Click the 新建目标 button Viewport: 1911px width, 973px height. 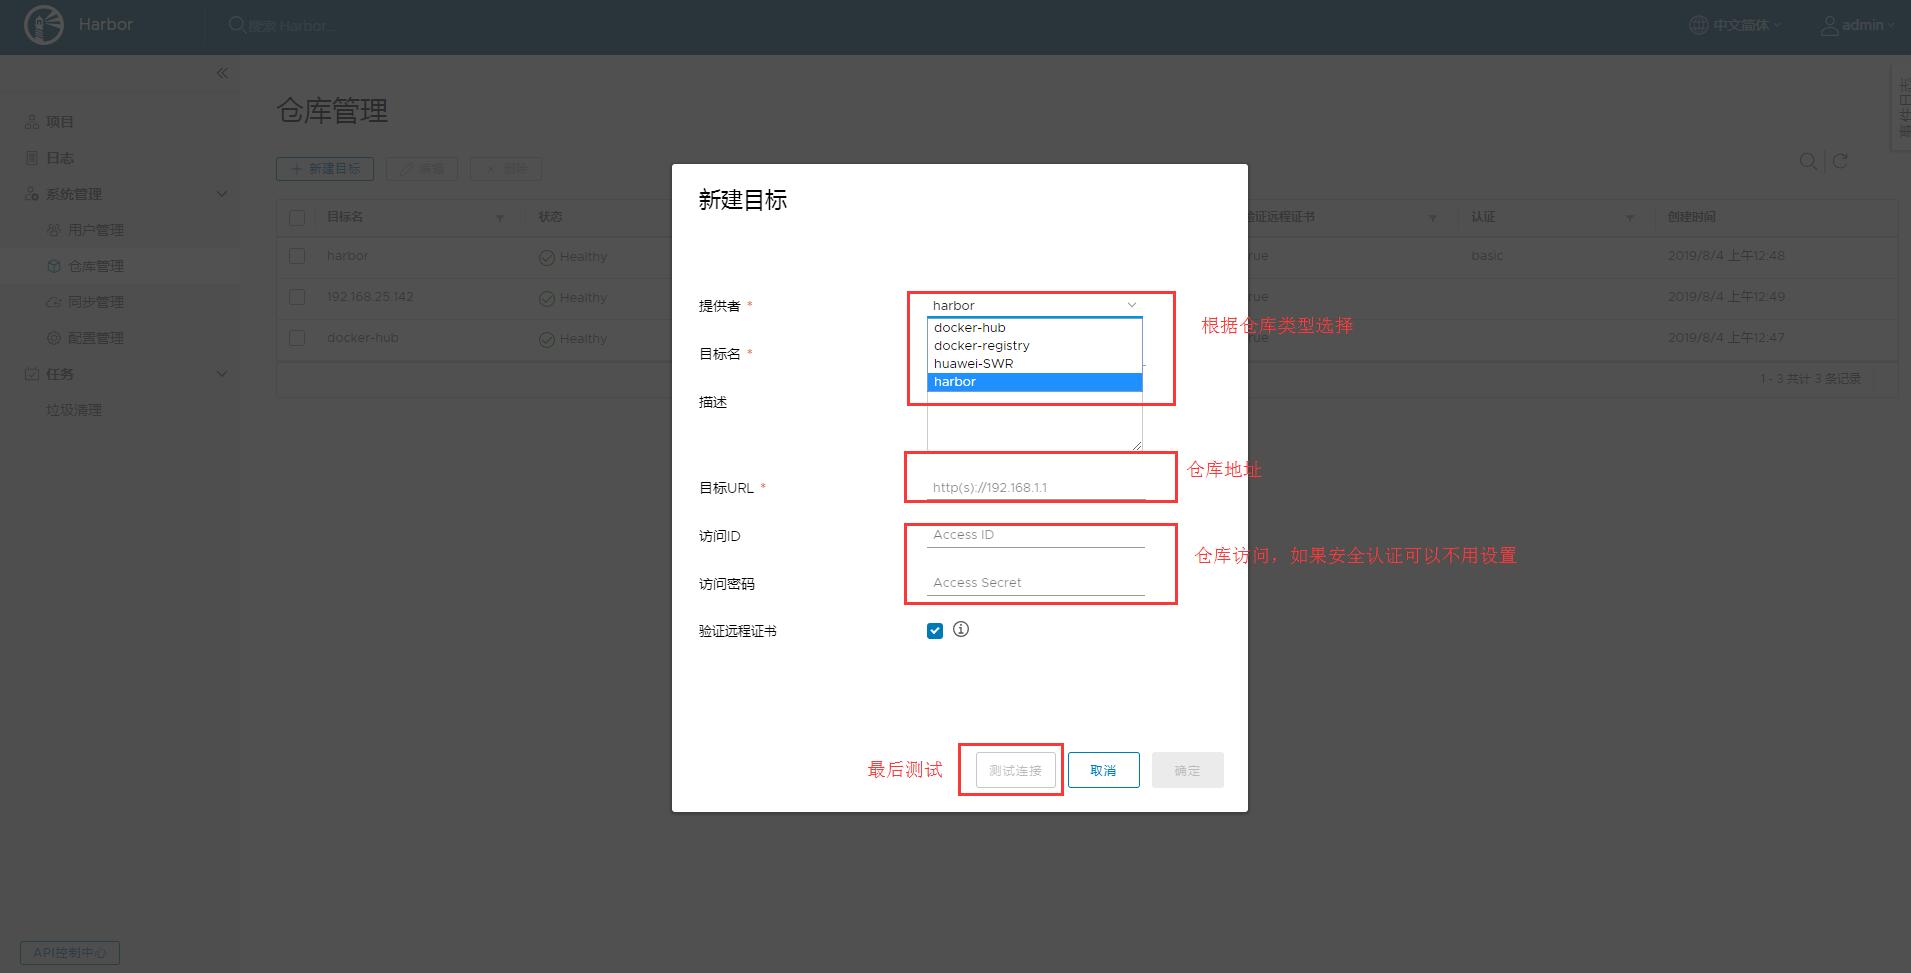click(325, 169)
